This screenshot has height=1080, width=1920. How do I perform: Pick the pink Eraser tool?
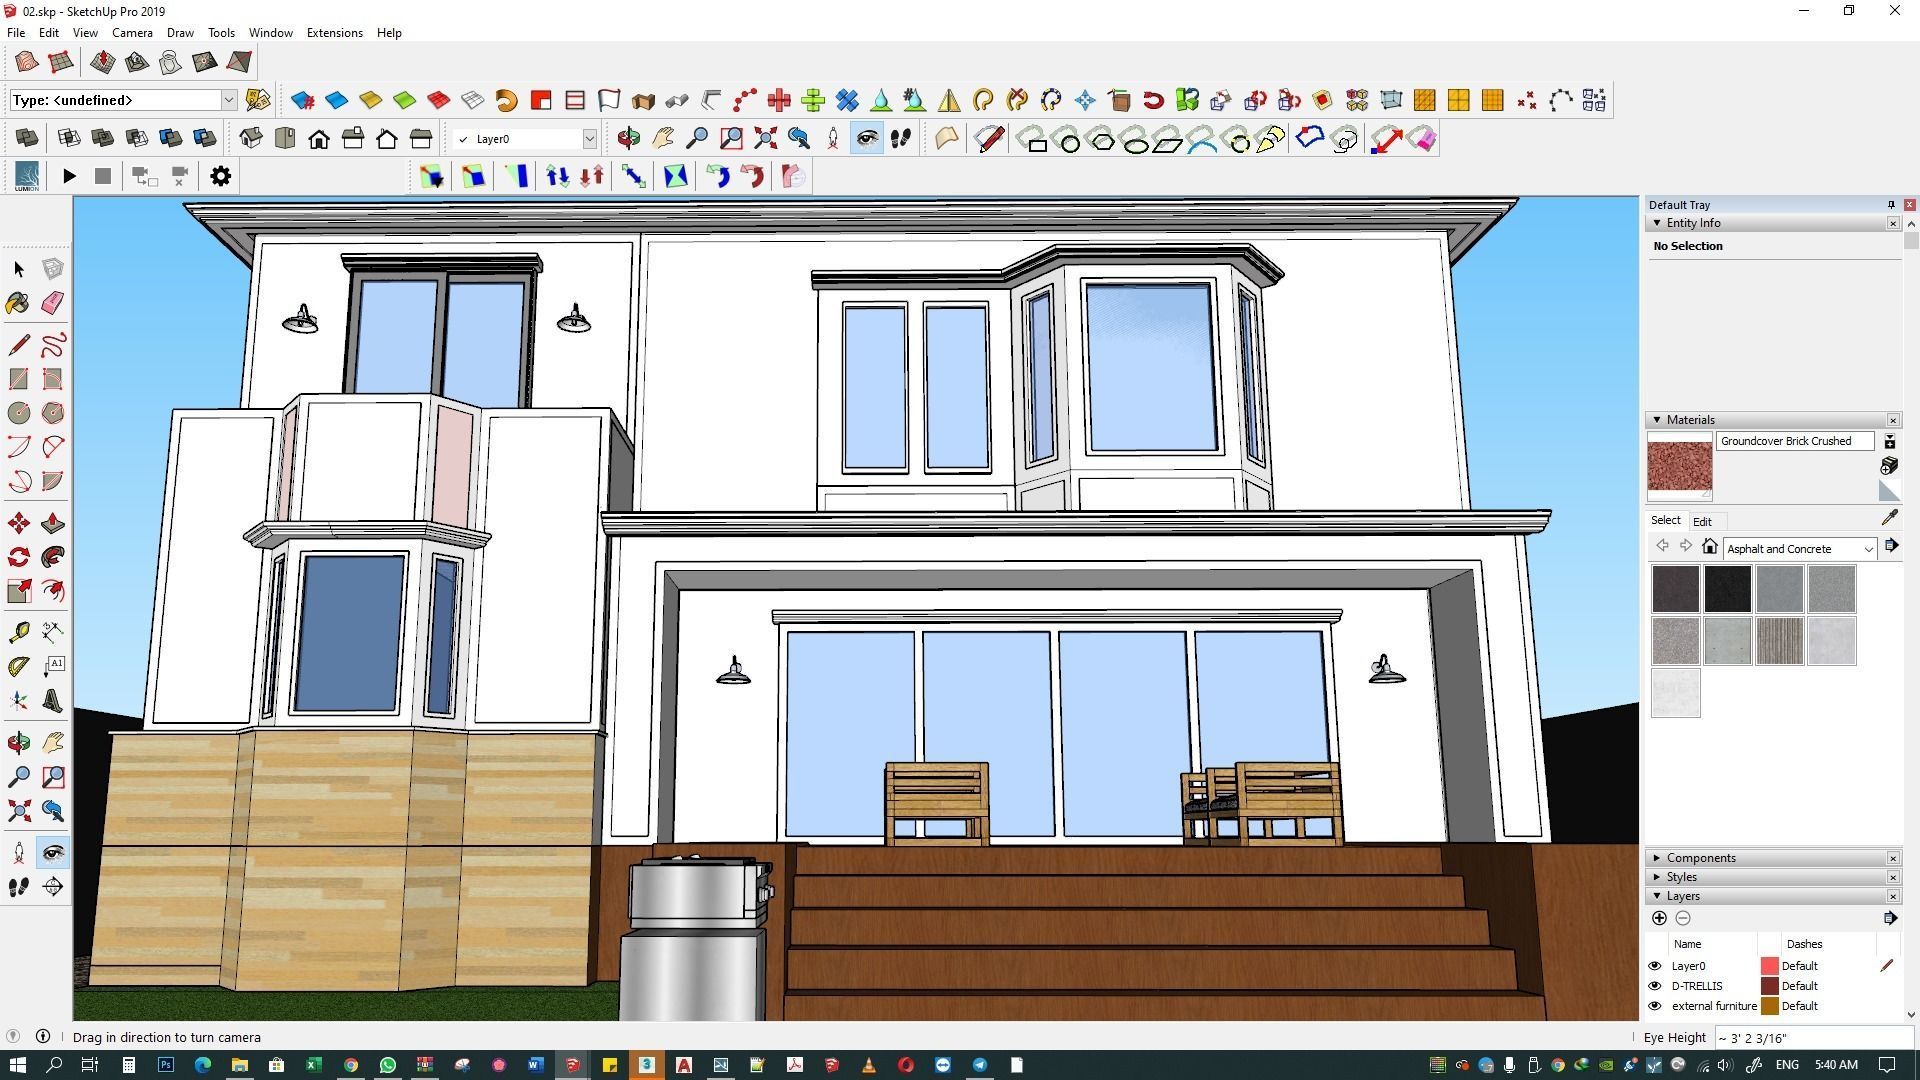53,303
